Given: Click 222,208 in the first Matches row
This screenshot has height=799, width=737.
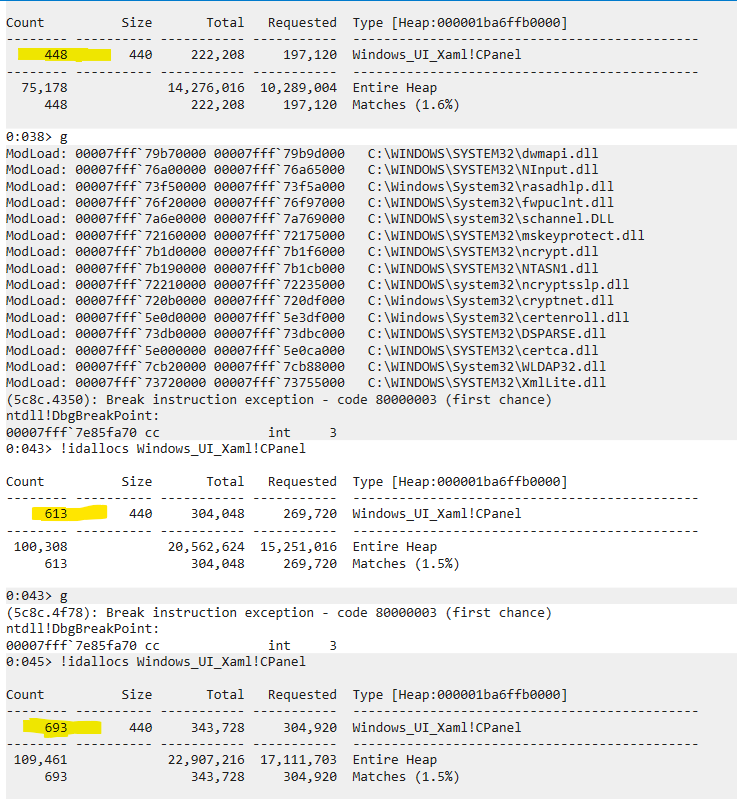Looking at the screenshot, I should [218, 105].
